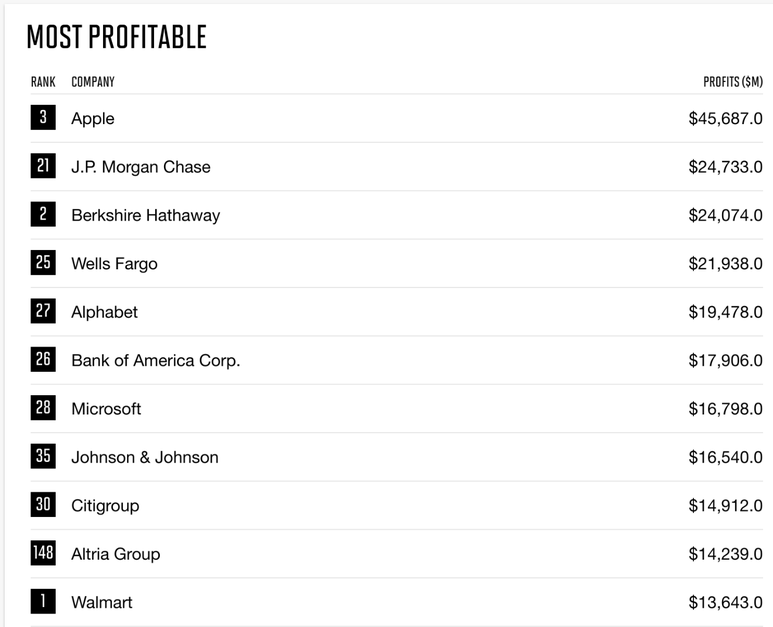Screen dimensions: 773x627
Task: Open the Citigroup company link
Action: (105, 505)
